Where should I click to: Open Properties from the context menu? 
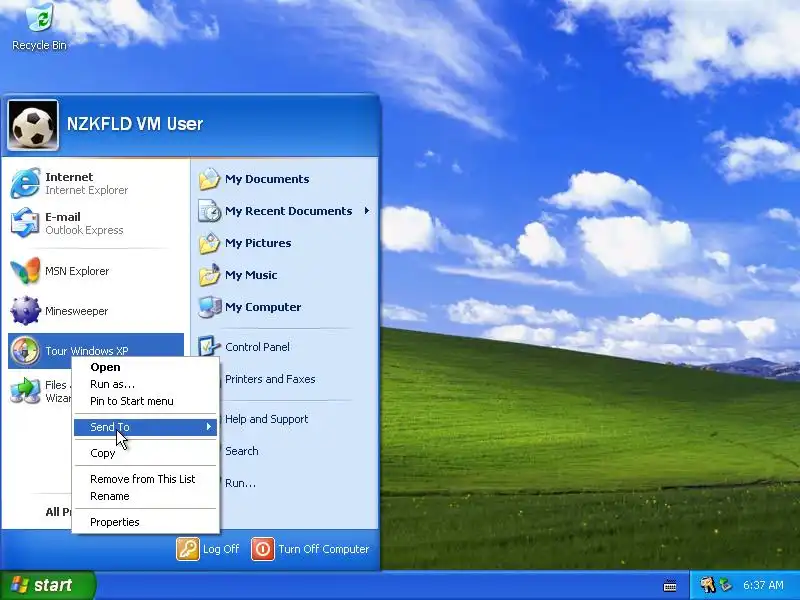click(146, 522)
